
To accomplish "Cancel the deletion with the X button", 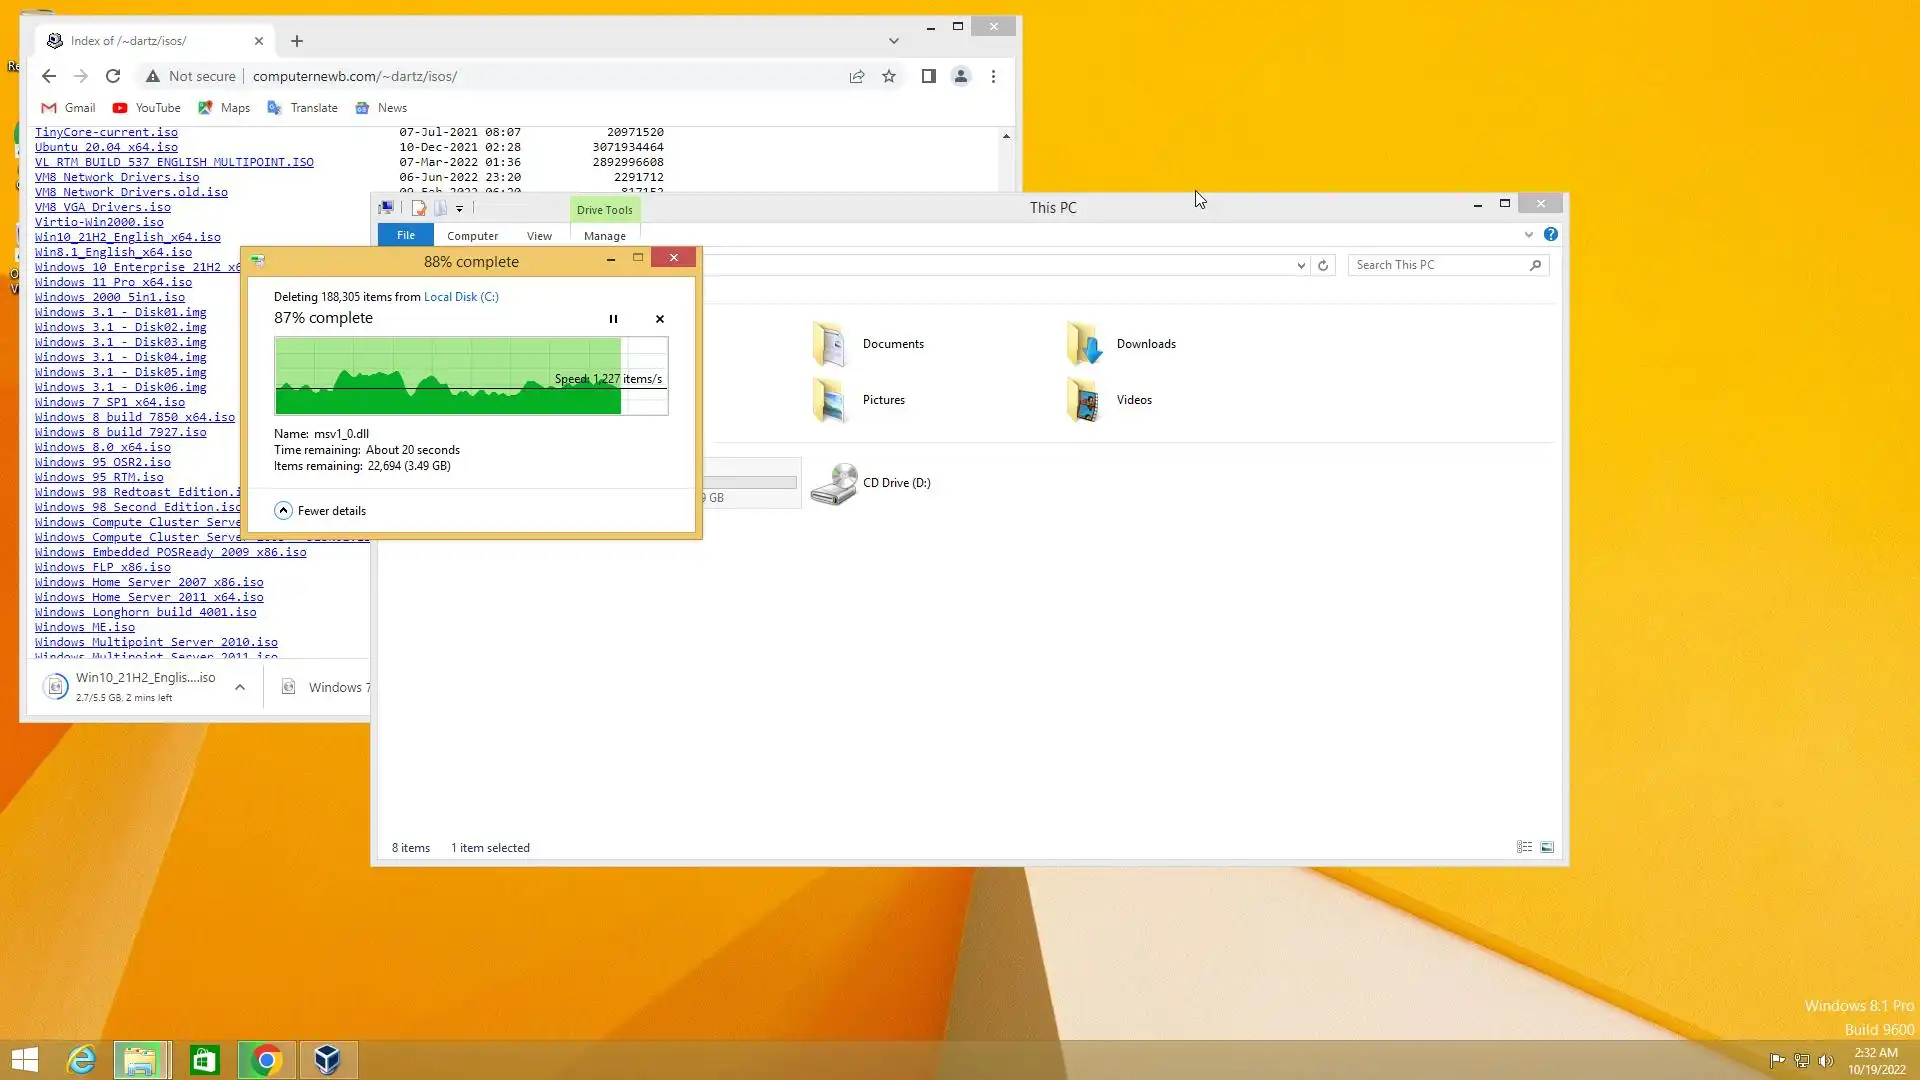I will (660, 319).
